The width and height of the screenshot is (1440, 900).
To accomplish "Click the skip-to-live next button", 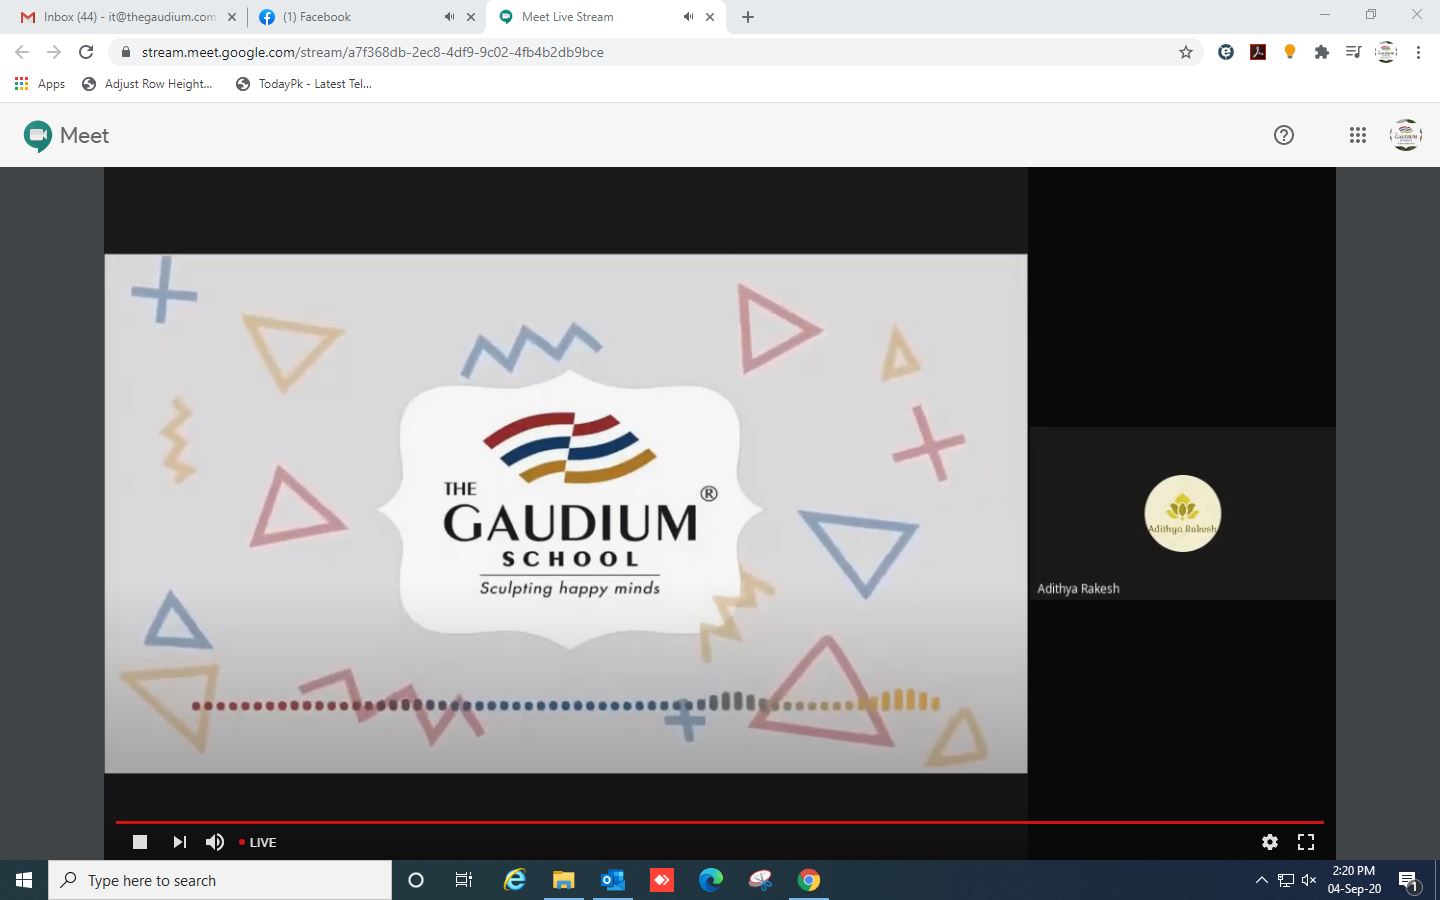I will 179,842.
